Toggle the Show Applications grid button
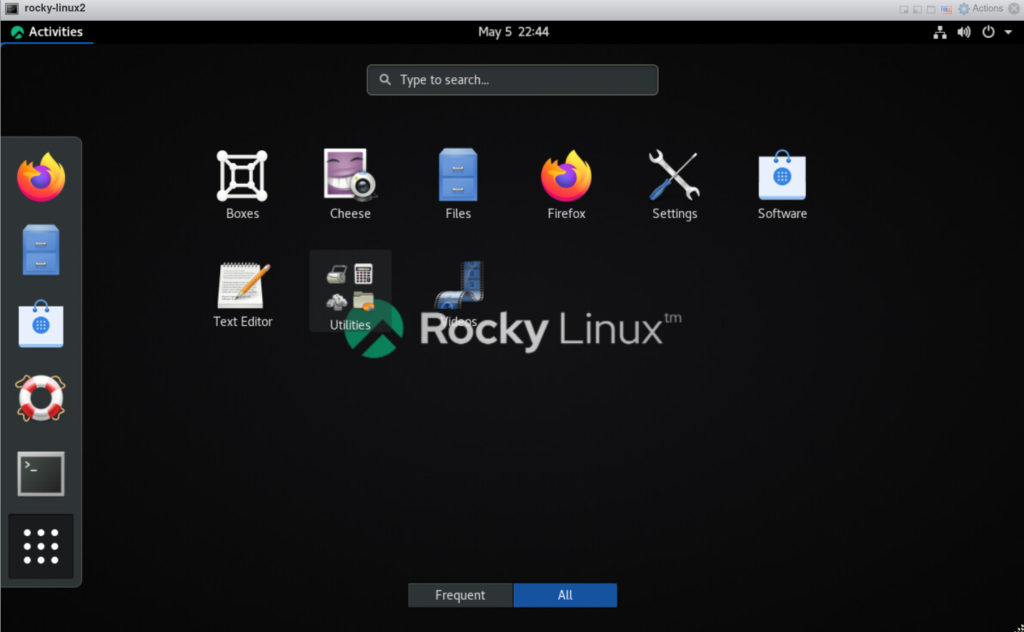This screenshot has width=1024, height=632. [41, 546]
